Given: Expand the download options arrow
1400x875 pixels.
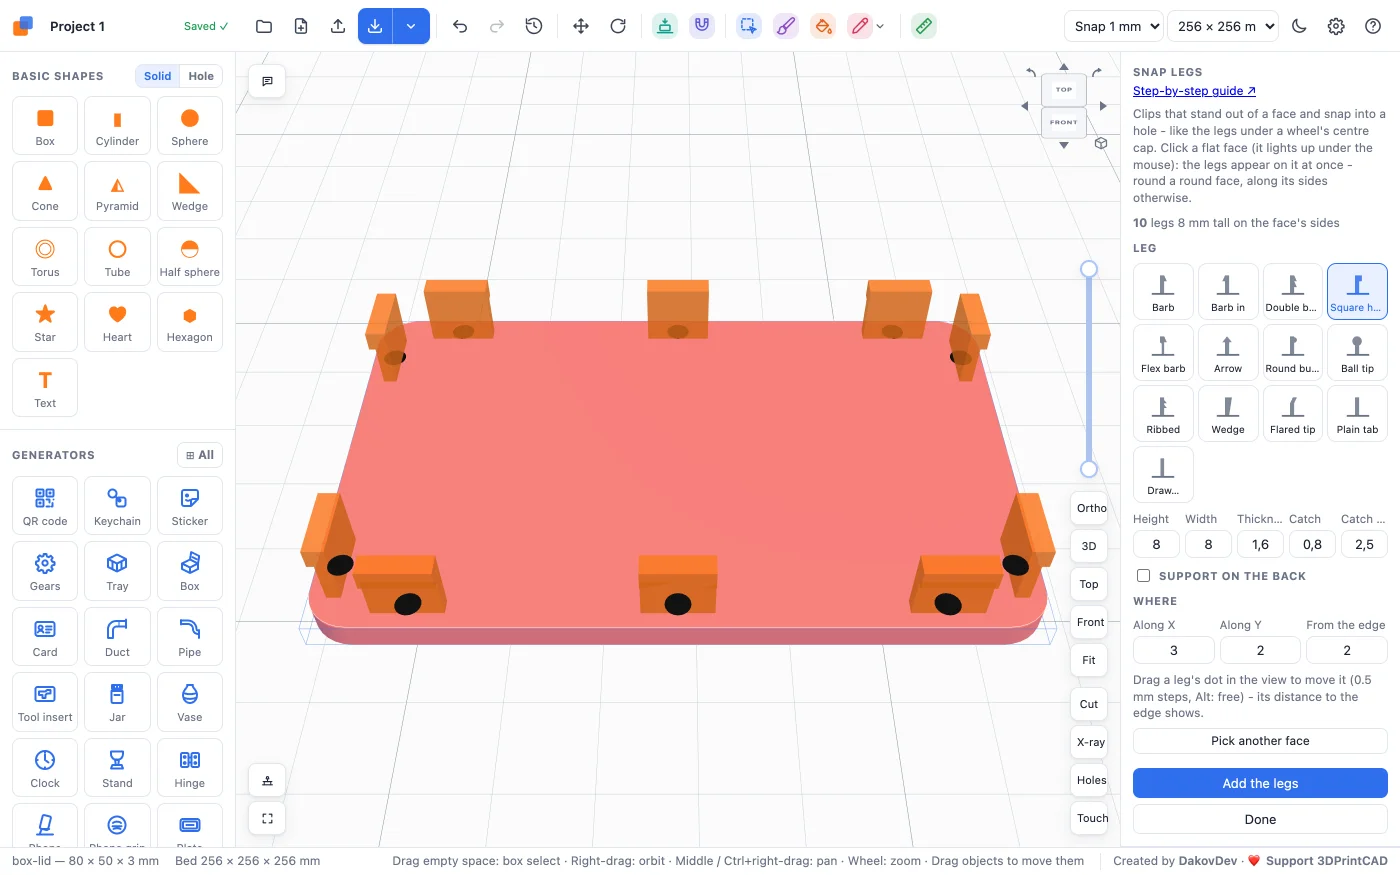Looking at the screenshot, I should [x=411, y=26].
